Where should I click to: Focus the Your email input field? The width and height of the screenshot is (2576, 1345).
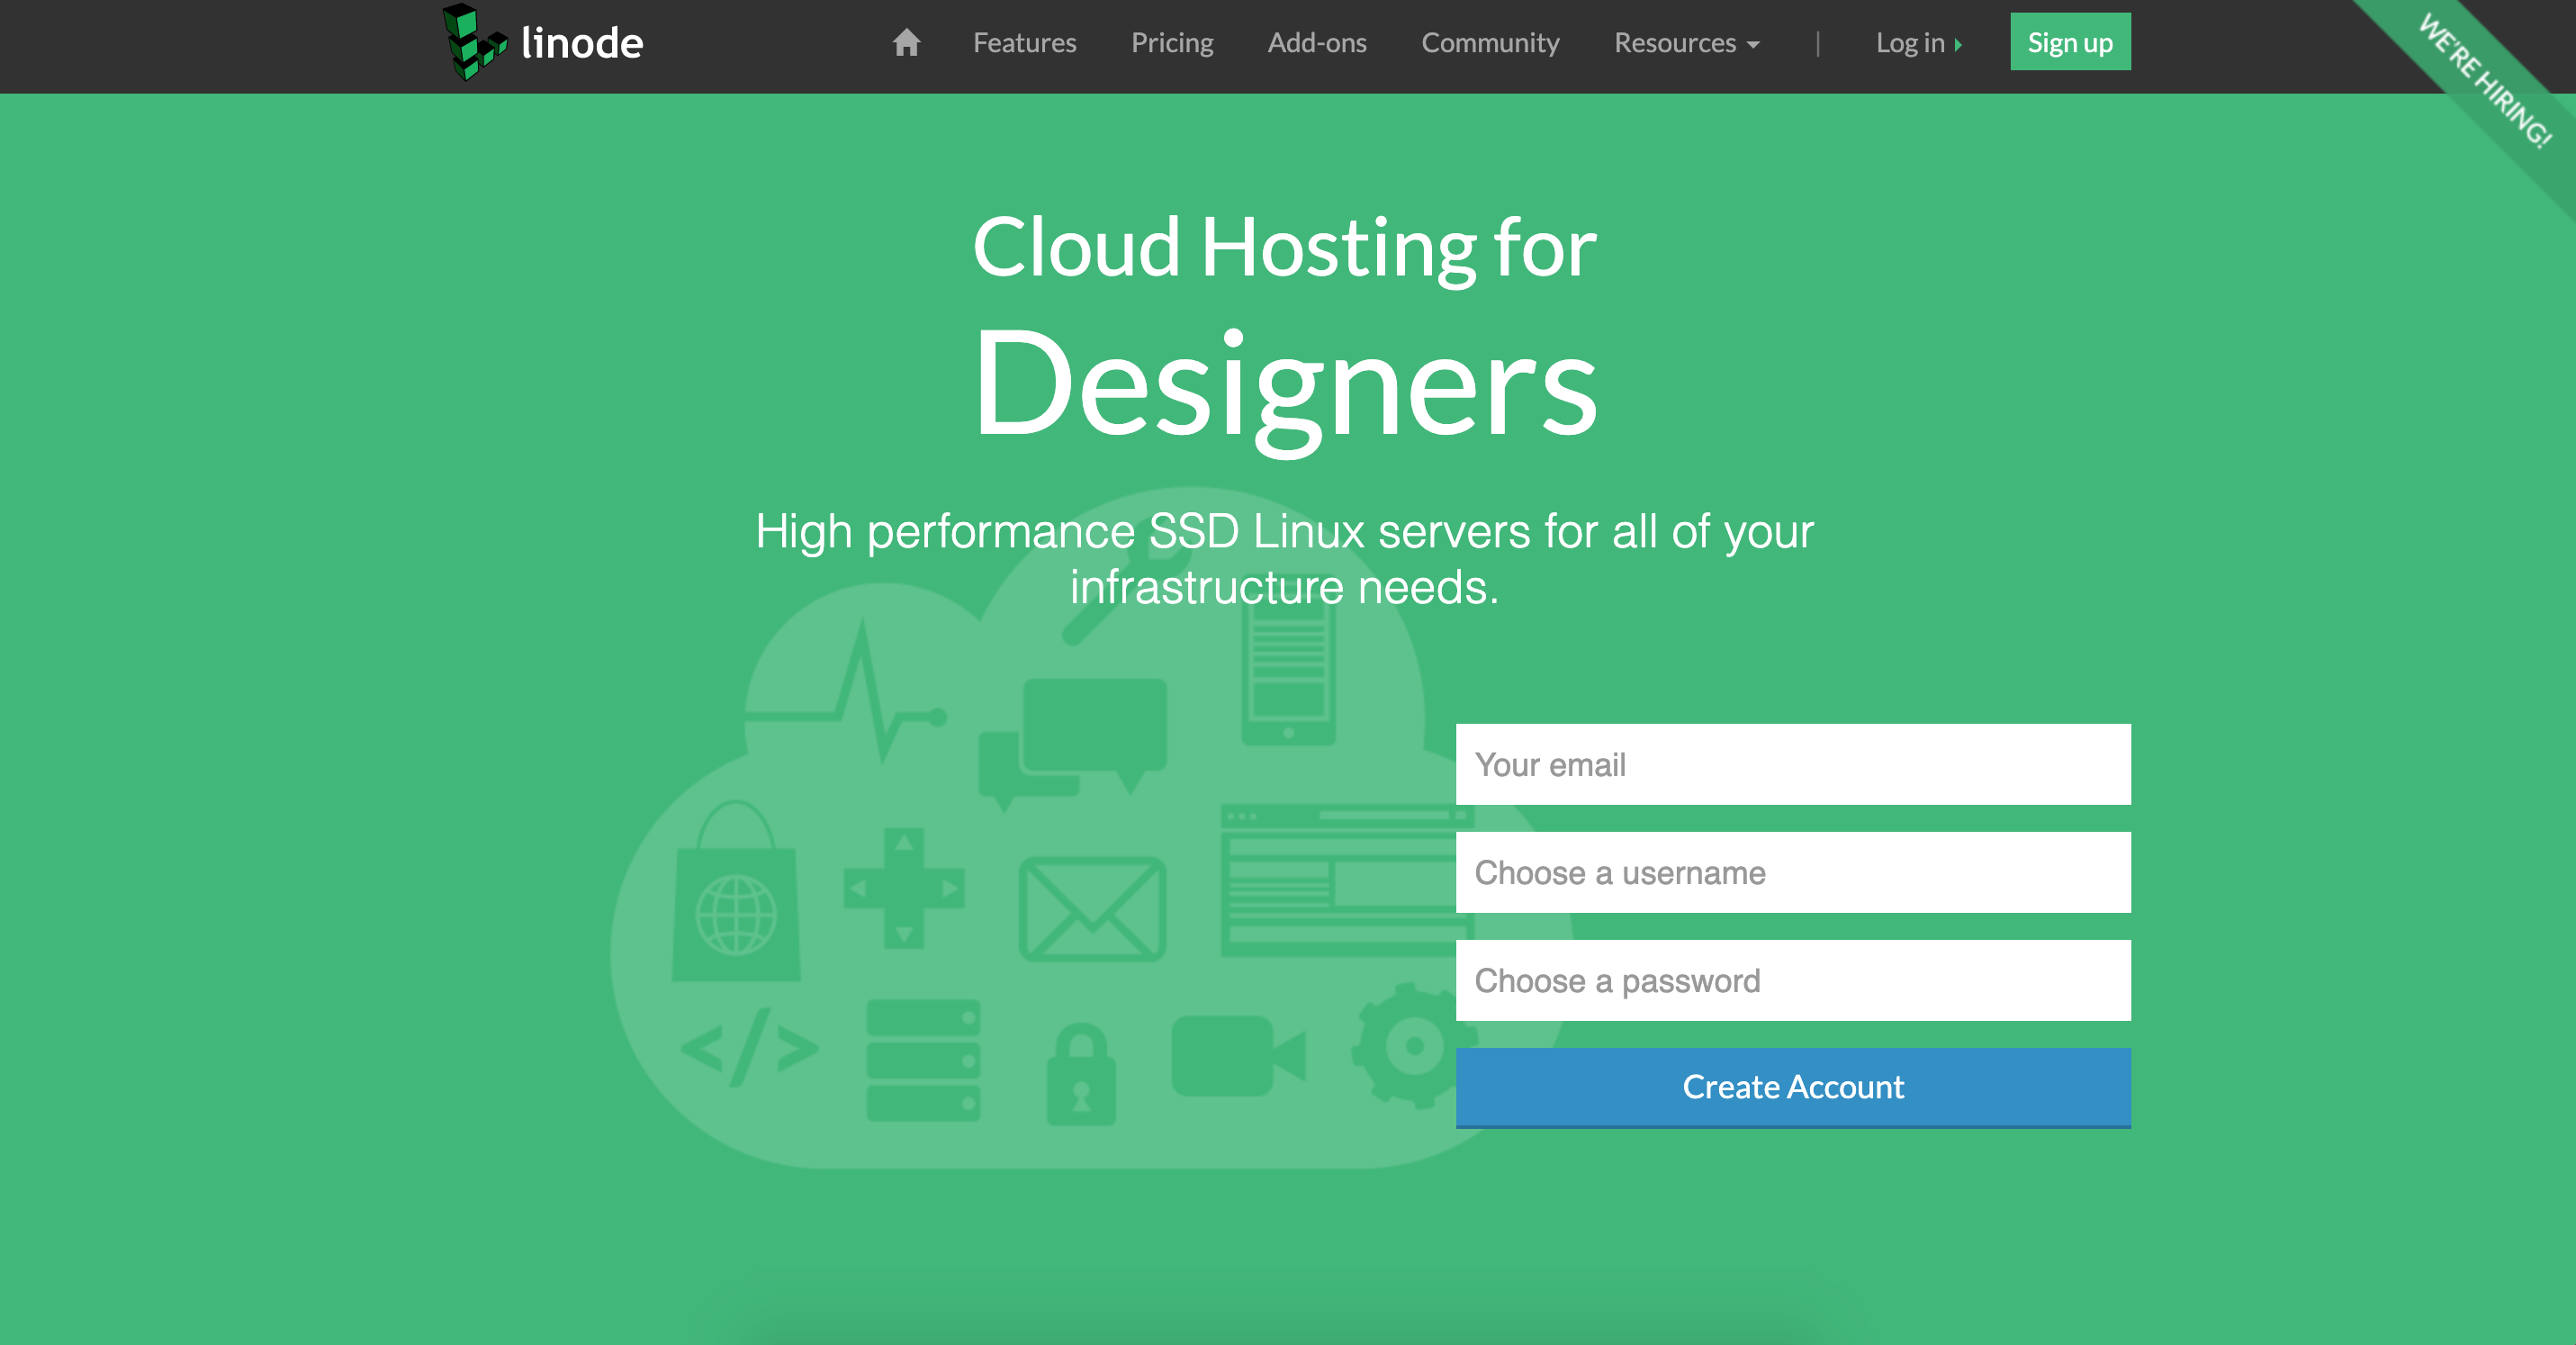pyautogui.click(x=1792, y=764)
